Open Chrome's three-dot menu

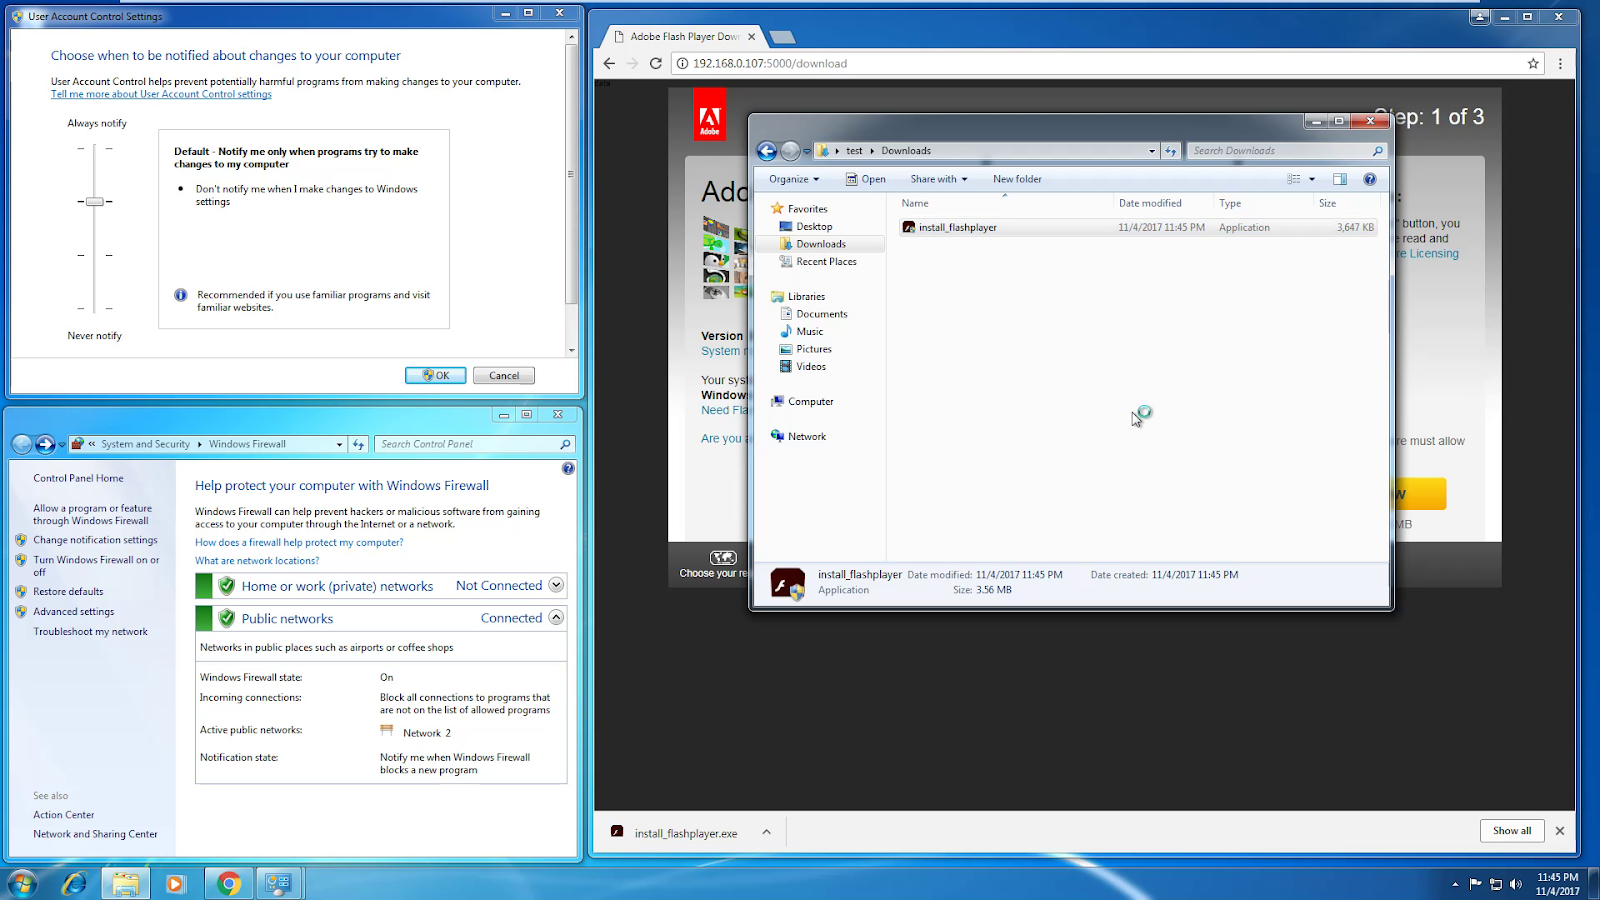(x=1560, y=63)
